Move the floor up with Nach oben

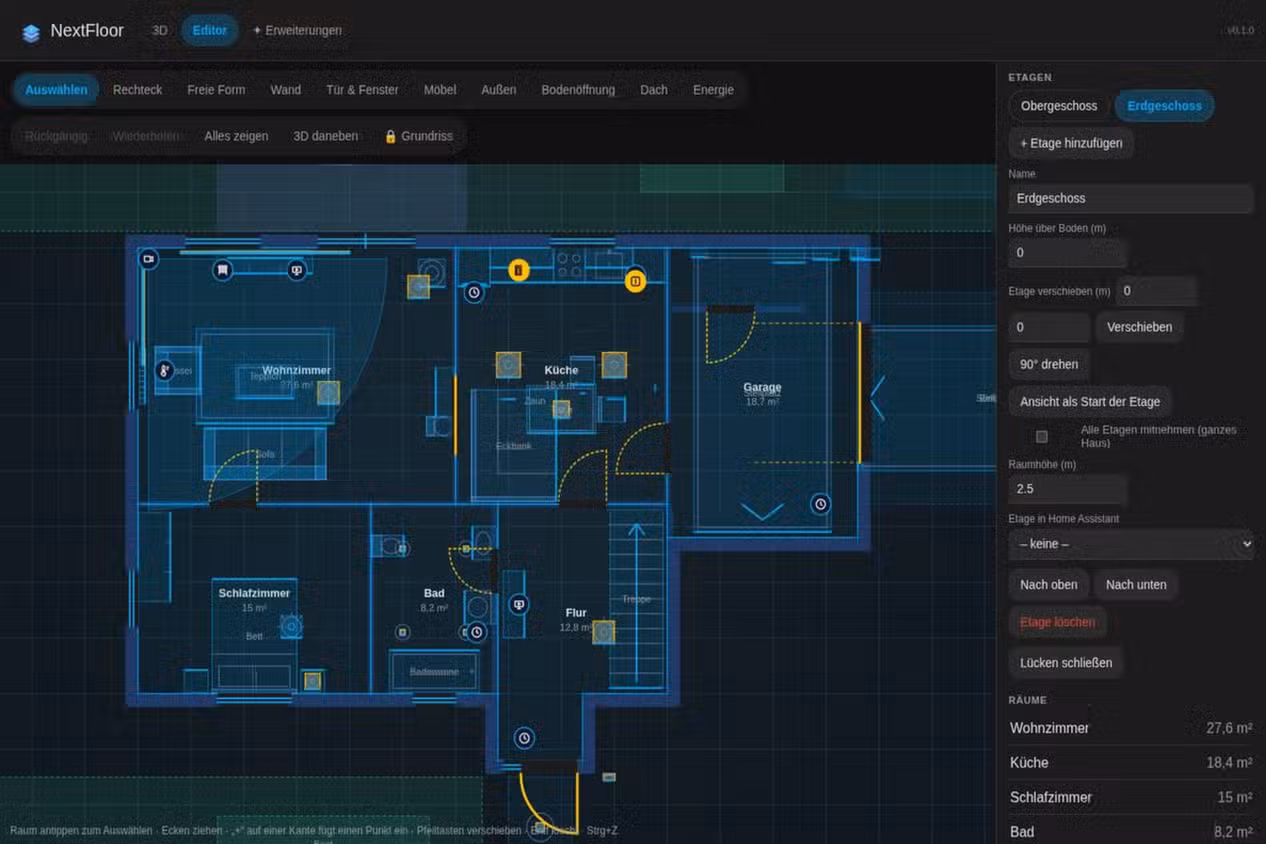pyautogui.click(x=1049, y=584)
